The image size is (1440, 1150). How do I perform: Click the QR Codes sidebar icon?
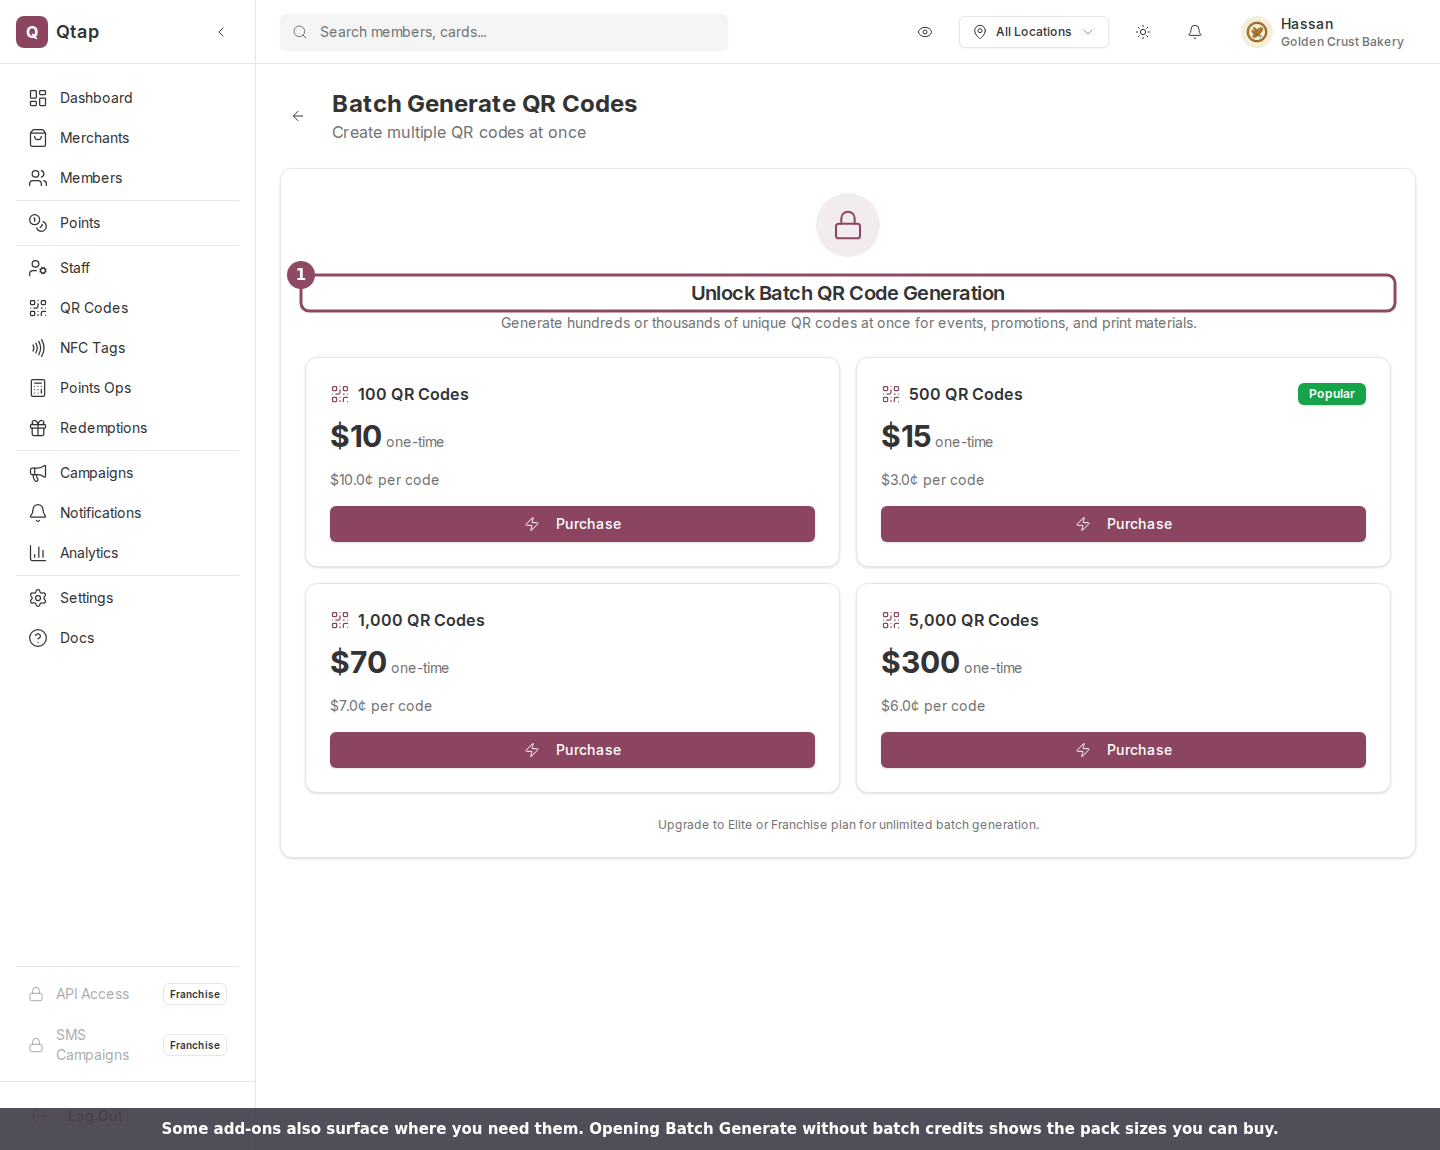[38, 308]
